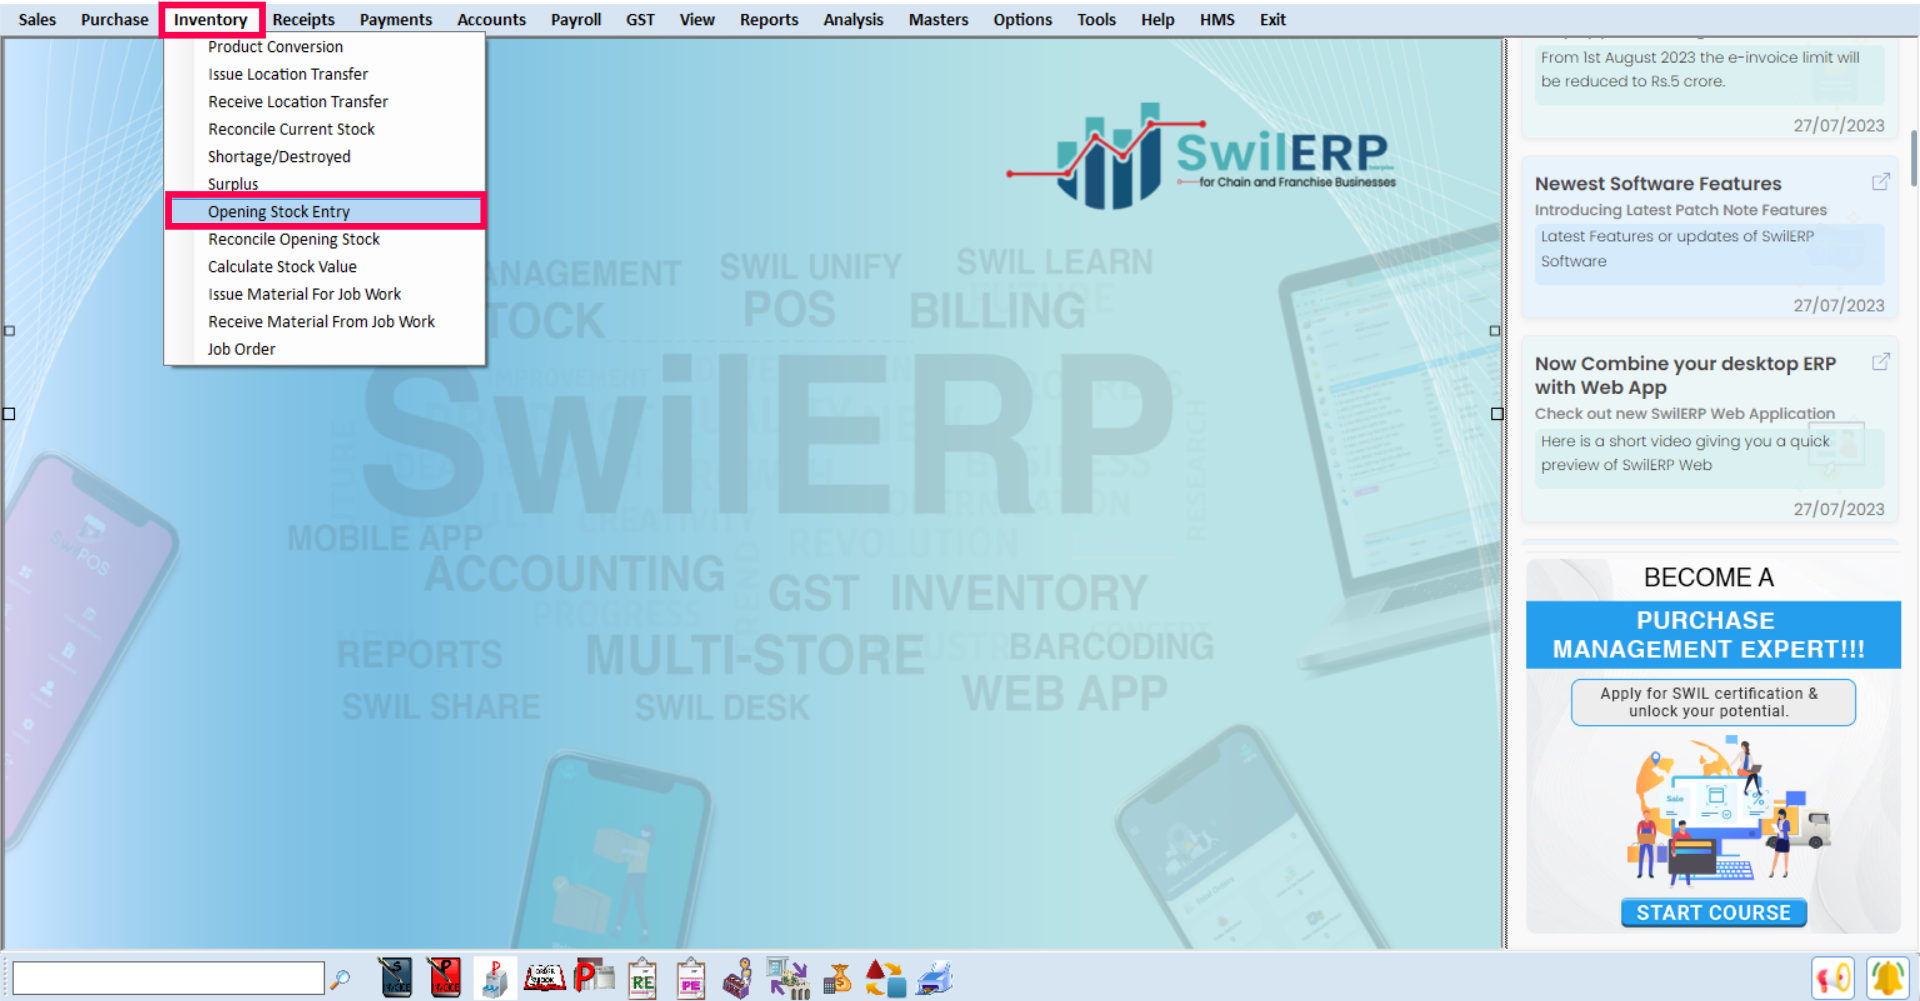The image size is (1920, 1001).
Task: Click the printer icon in toolbar
Action: [935, 978]
